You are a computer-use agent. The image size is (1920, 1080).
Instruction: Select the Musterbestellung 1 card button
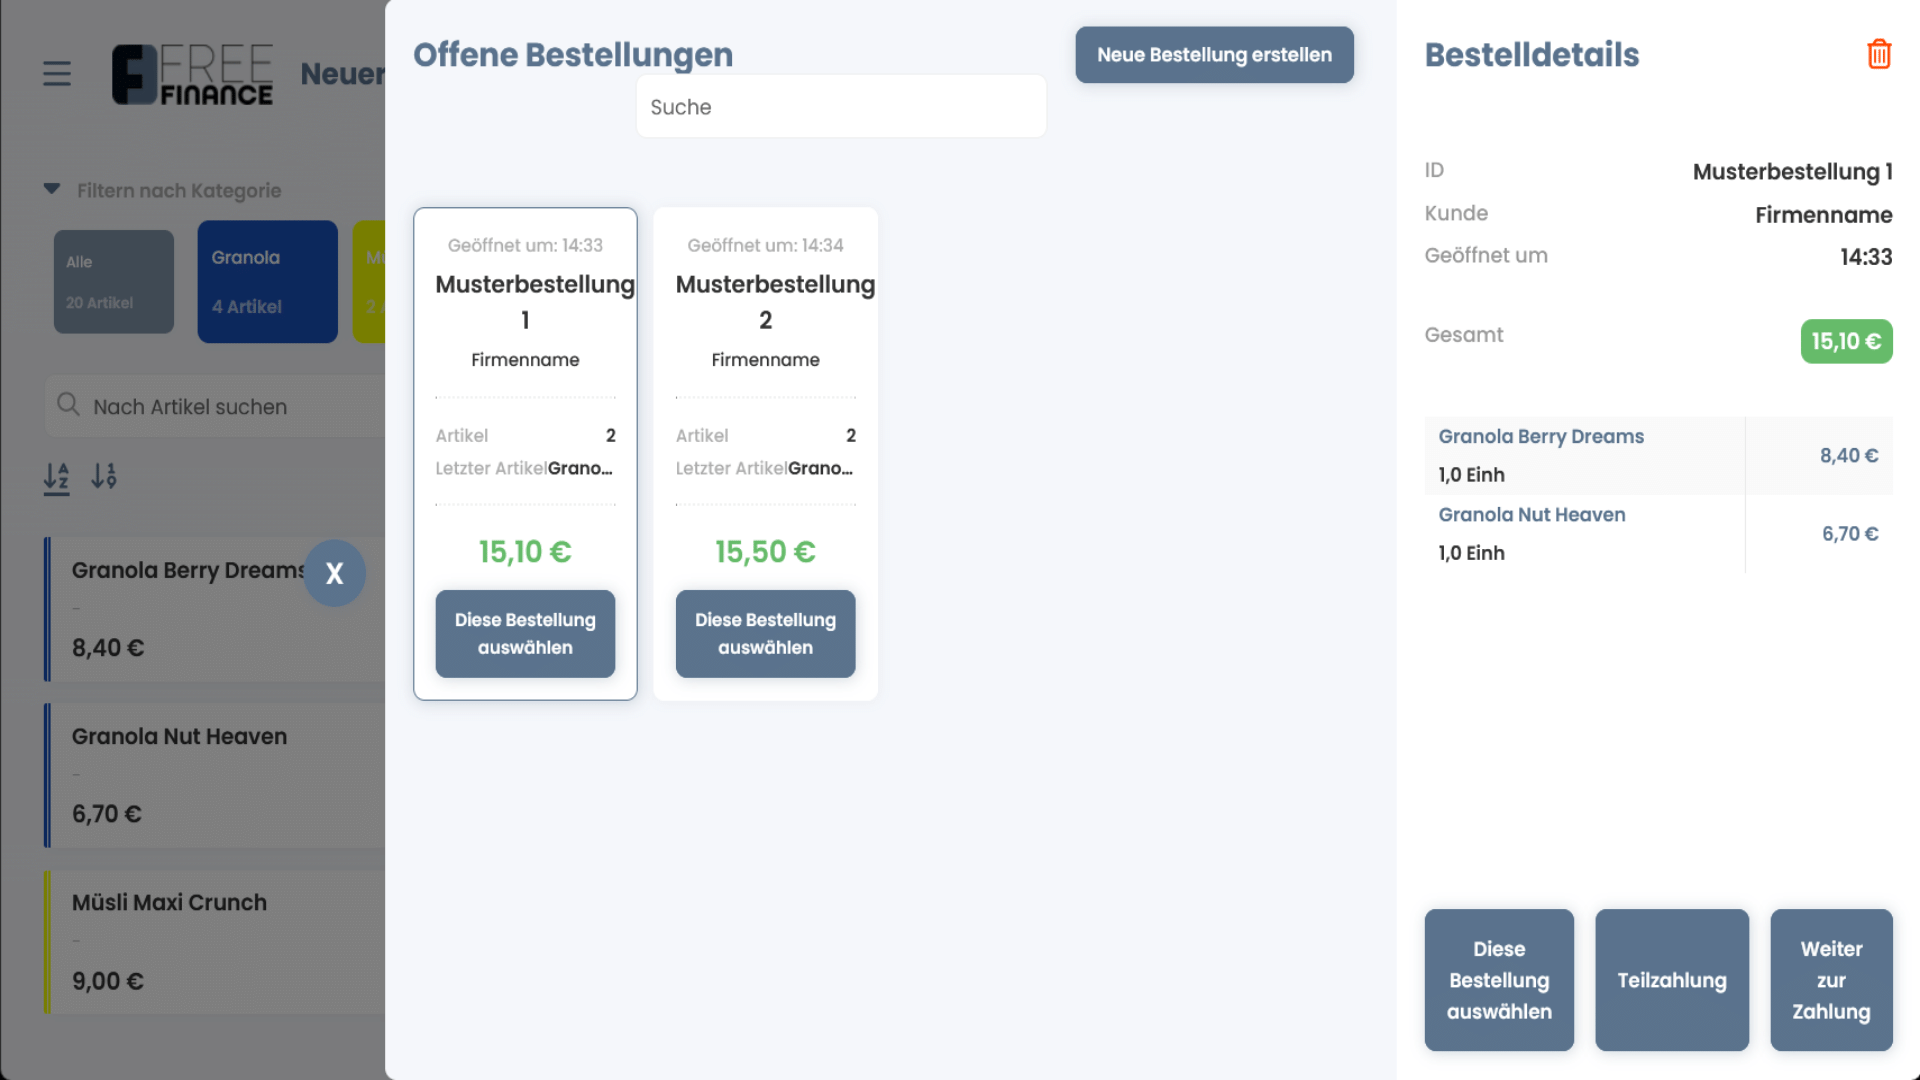pyautogui.click(x=525, y=634)
